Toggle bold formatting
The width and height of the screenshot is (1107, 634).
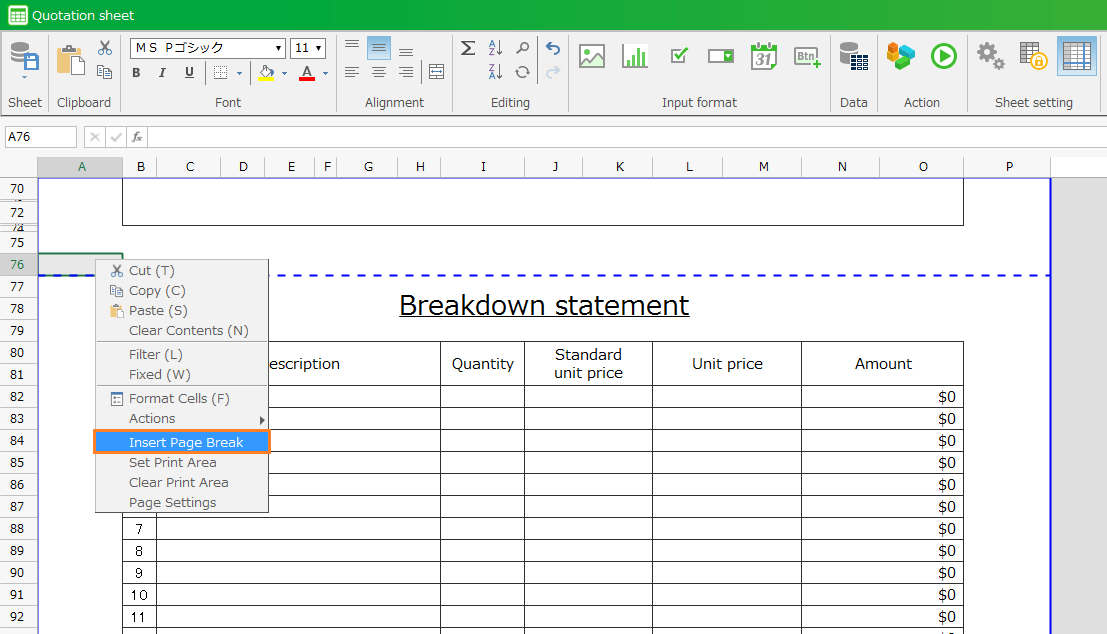[x=136, y=73]
